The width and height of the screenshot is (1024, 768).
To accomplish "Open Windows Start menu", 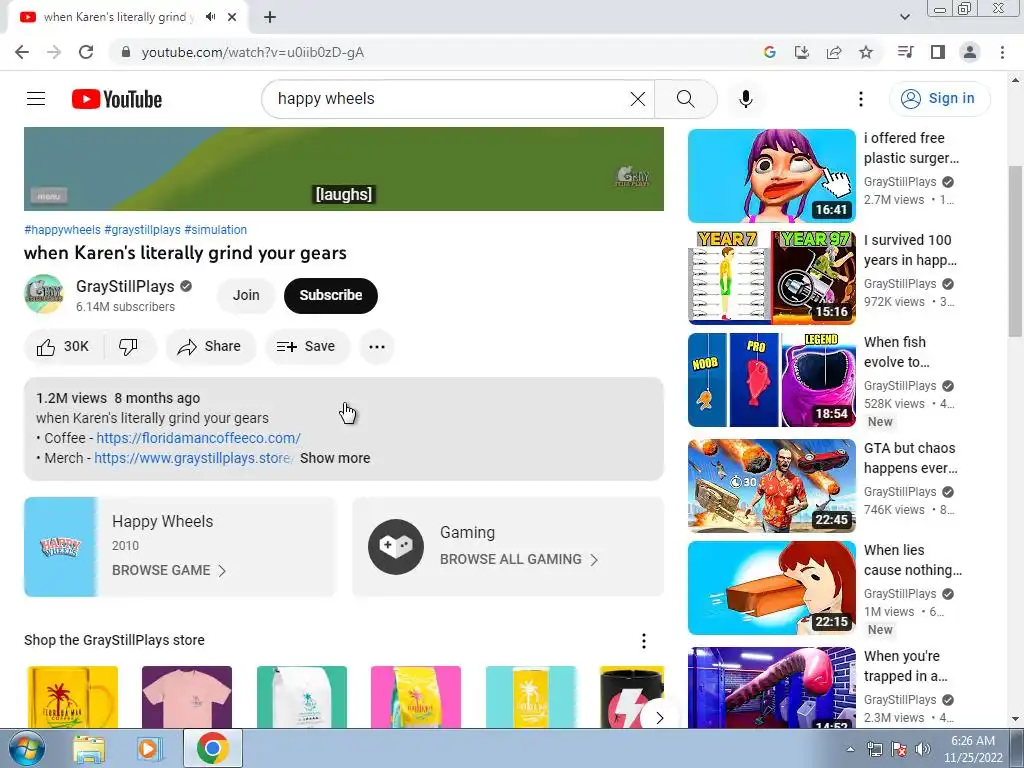I will pyautogui.click(x=27, y=748).
